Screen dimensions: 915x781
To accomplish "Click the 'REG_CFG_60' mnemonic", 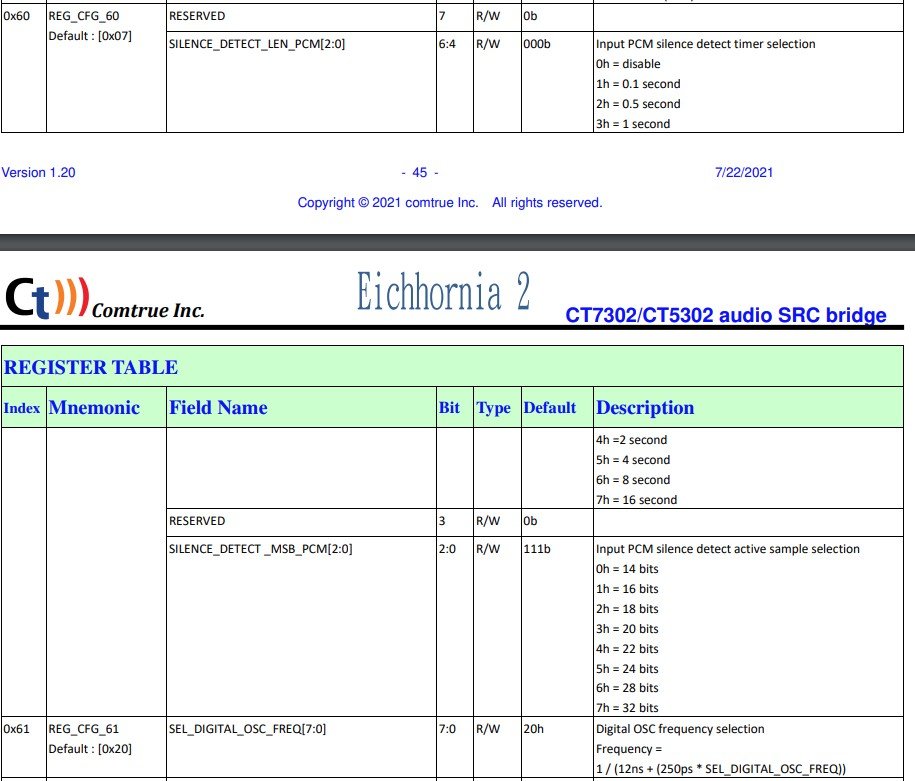I will pos(83,16).
